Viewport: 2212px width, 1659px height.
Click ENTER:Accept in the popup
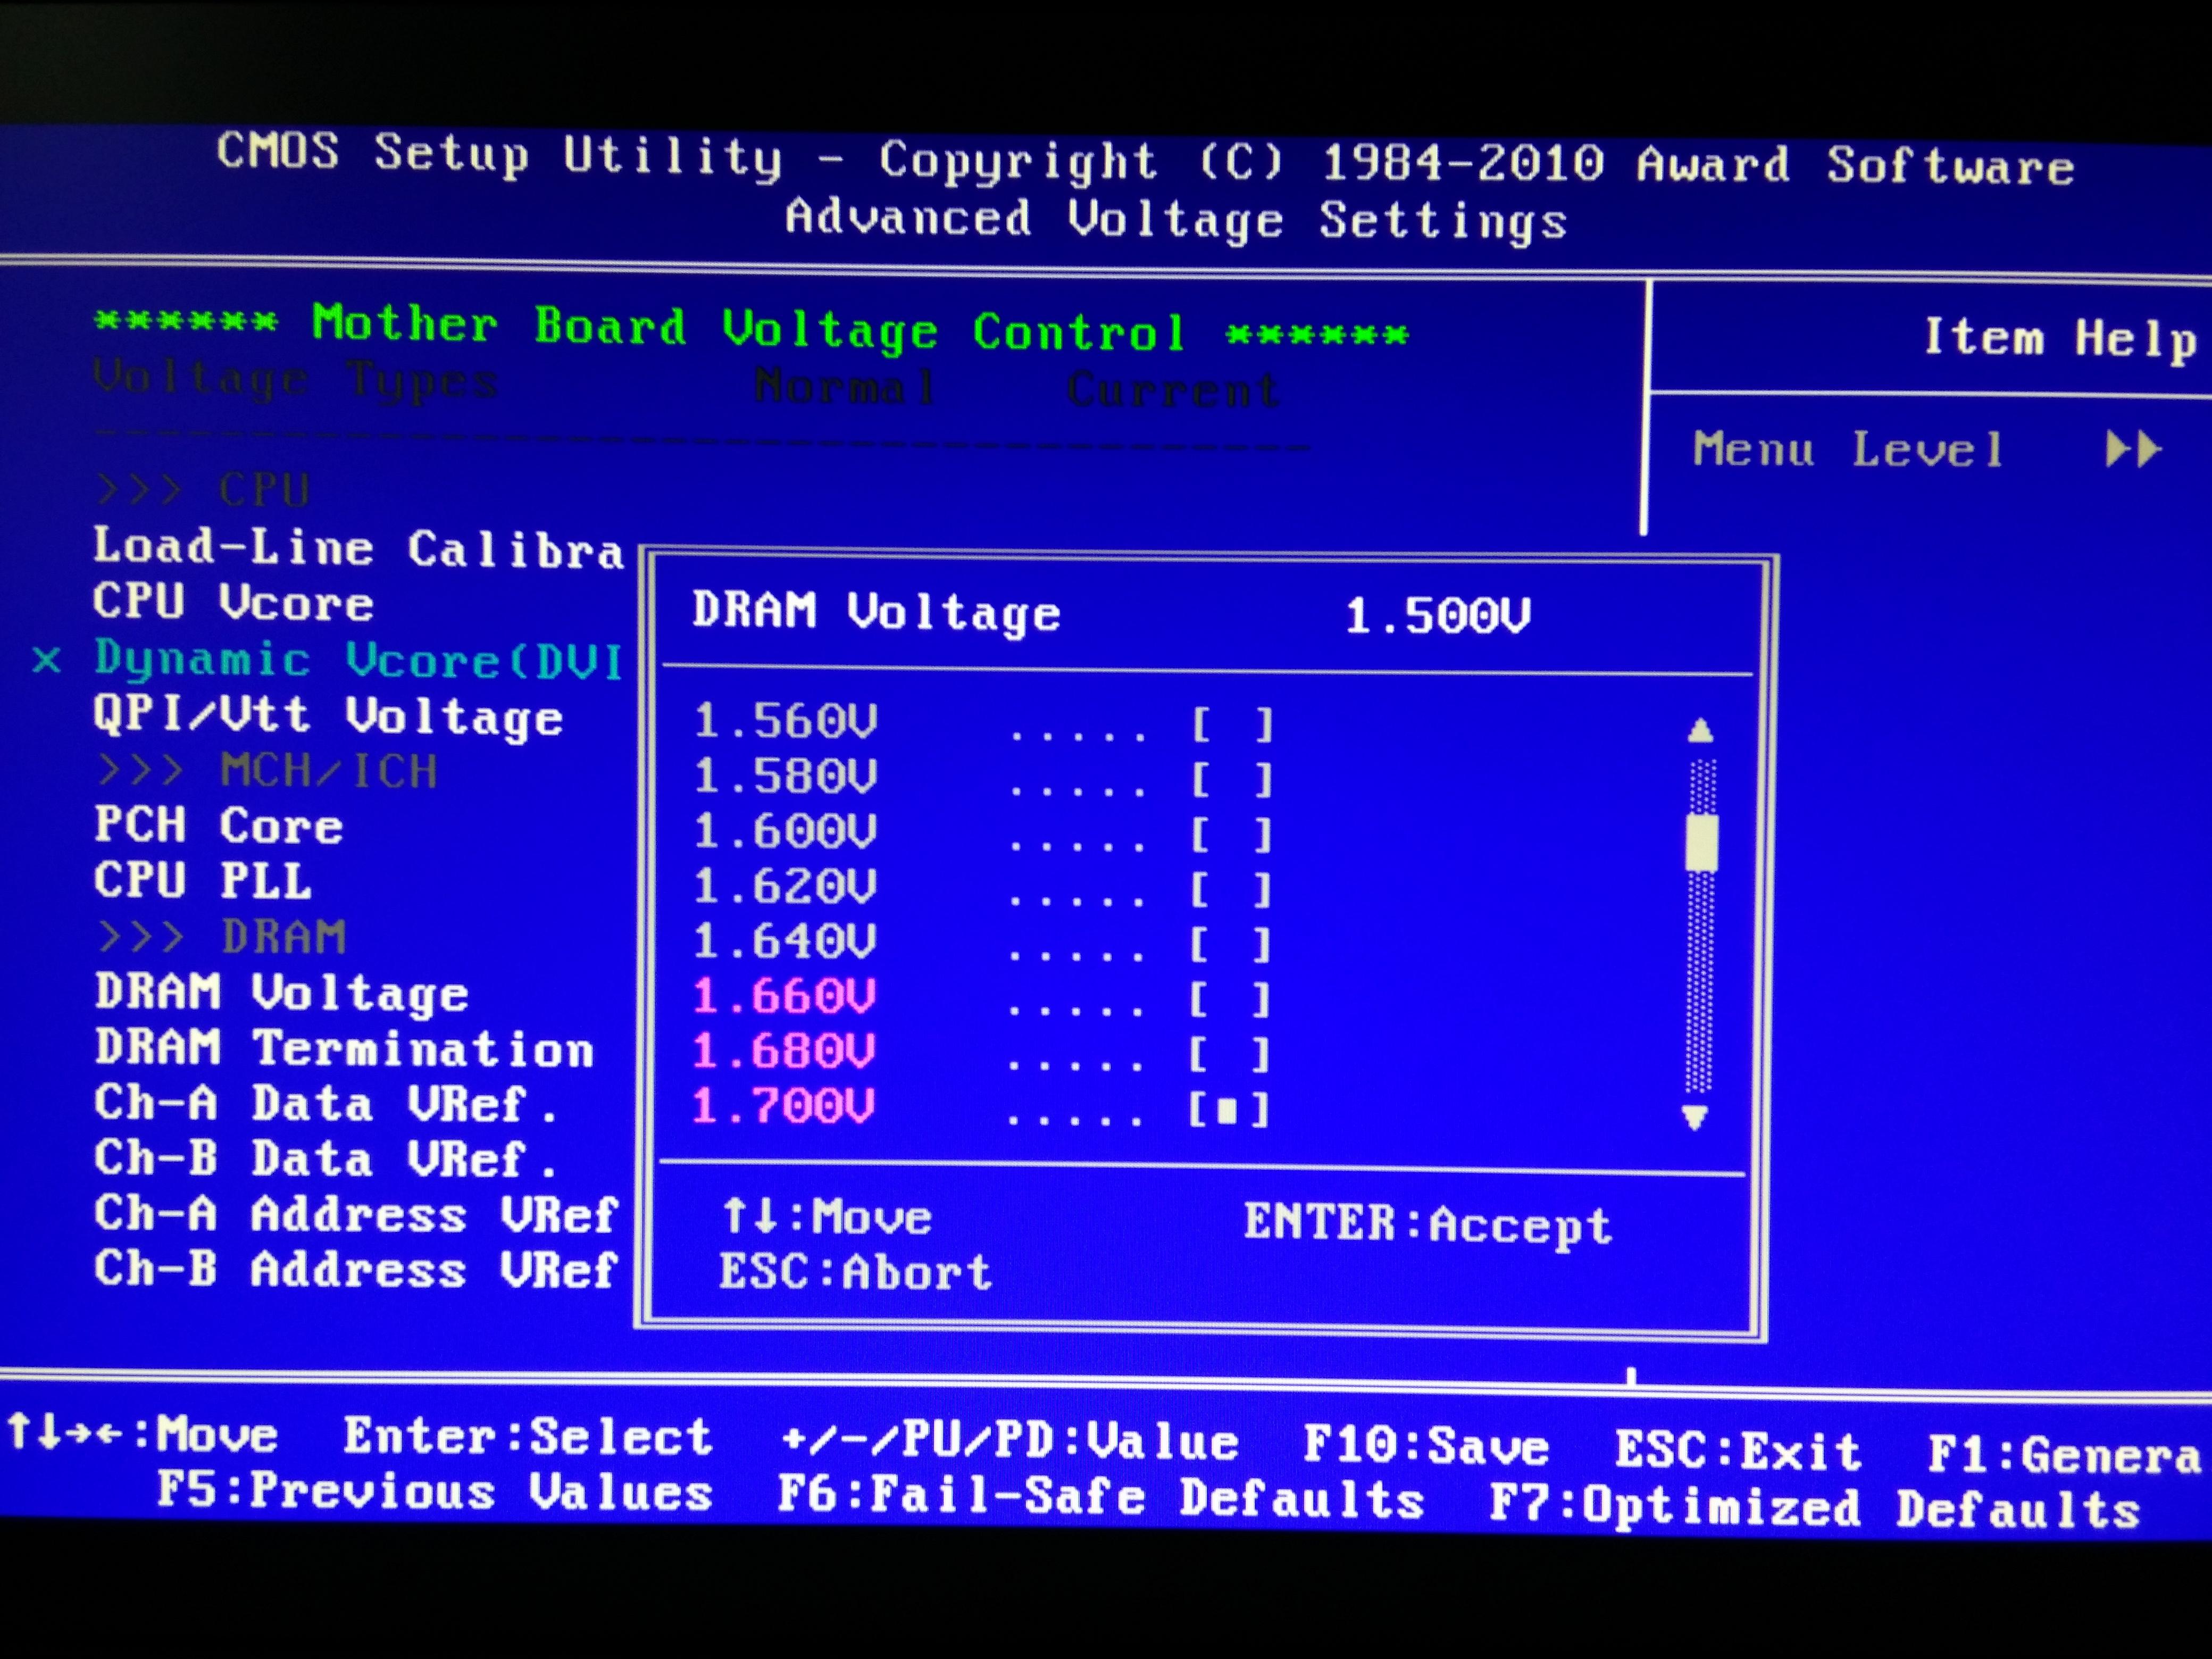coord(1427,1223)
